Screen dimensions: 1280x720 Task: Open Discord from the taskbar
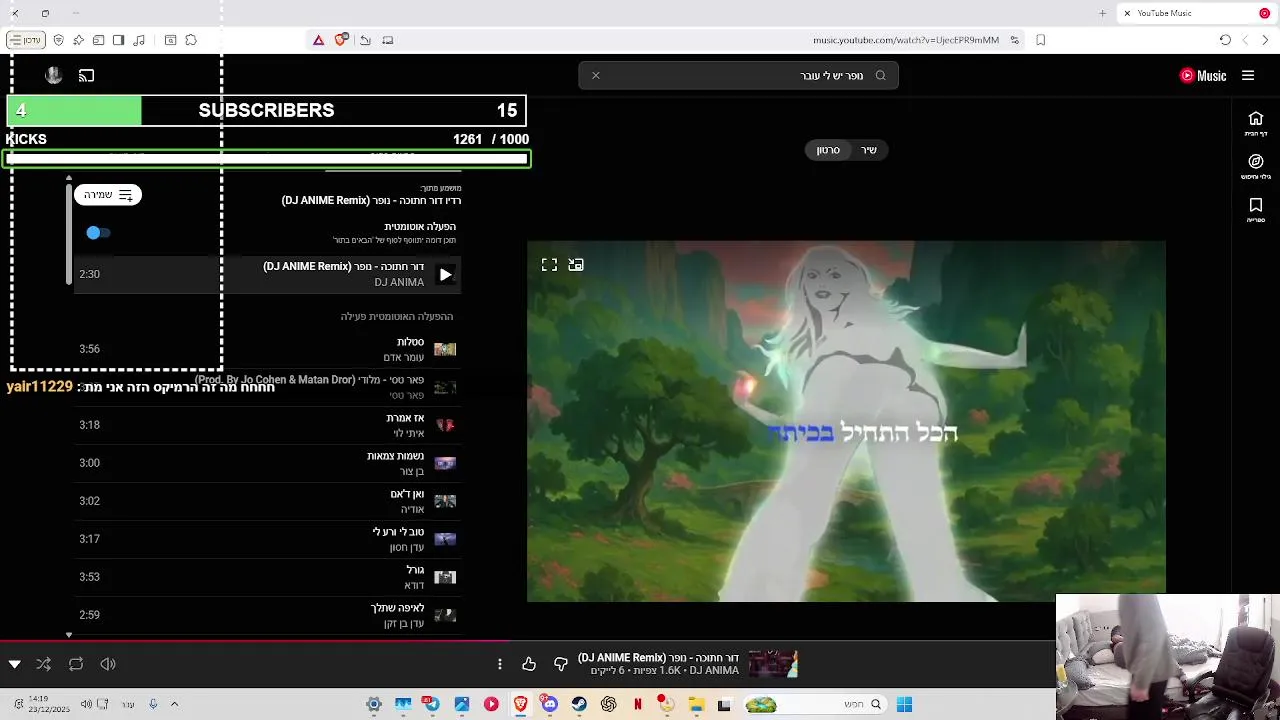pos(549,704)
